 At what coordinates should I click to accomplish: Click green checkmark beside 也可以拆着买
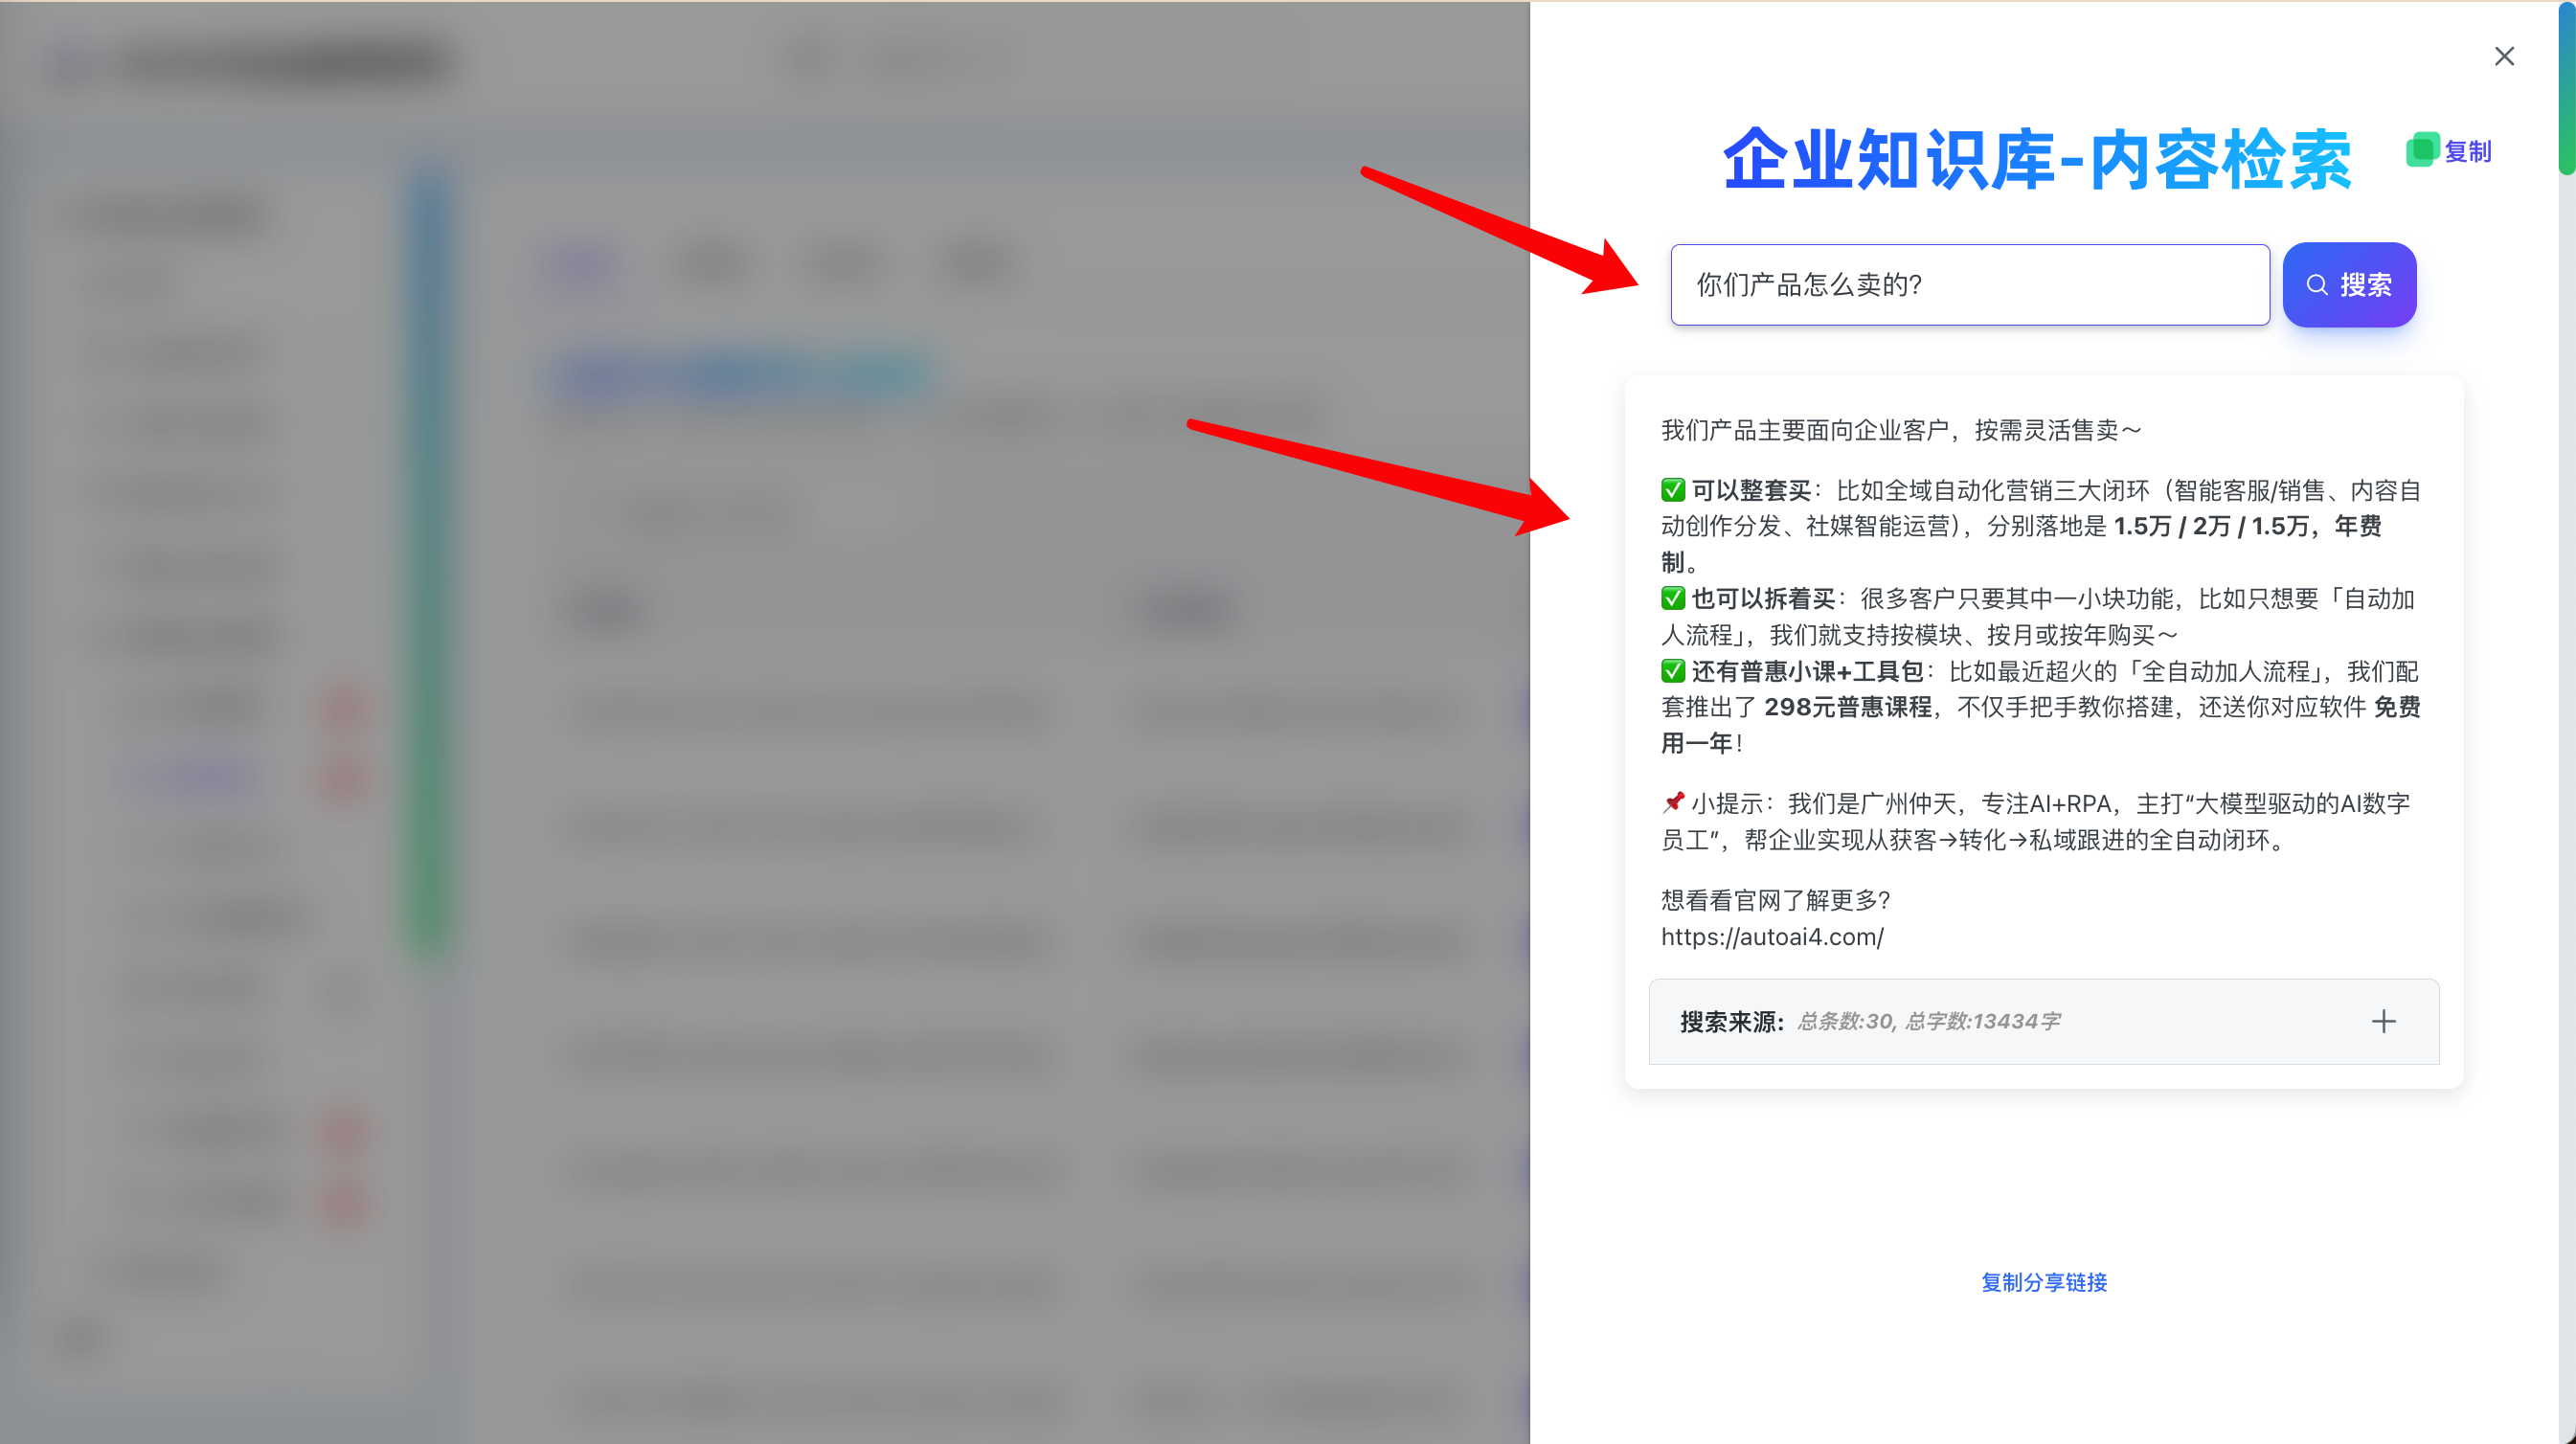point(1672,599)
